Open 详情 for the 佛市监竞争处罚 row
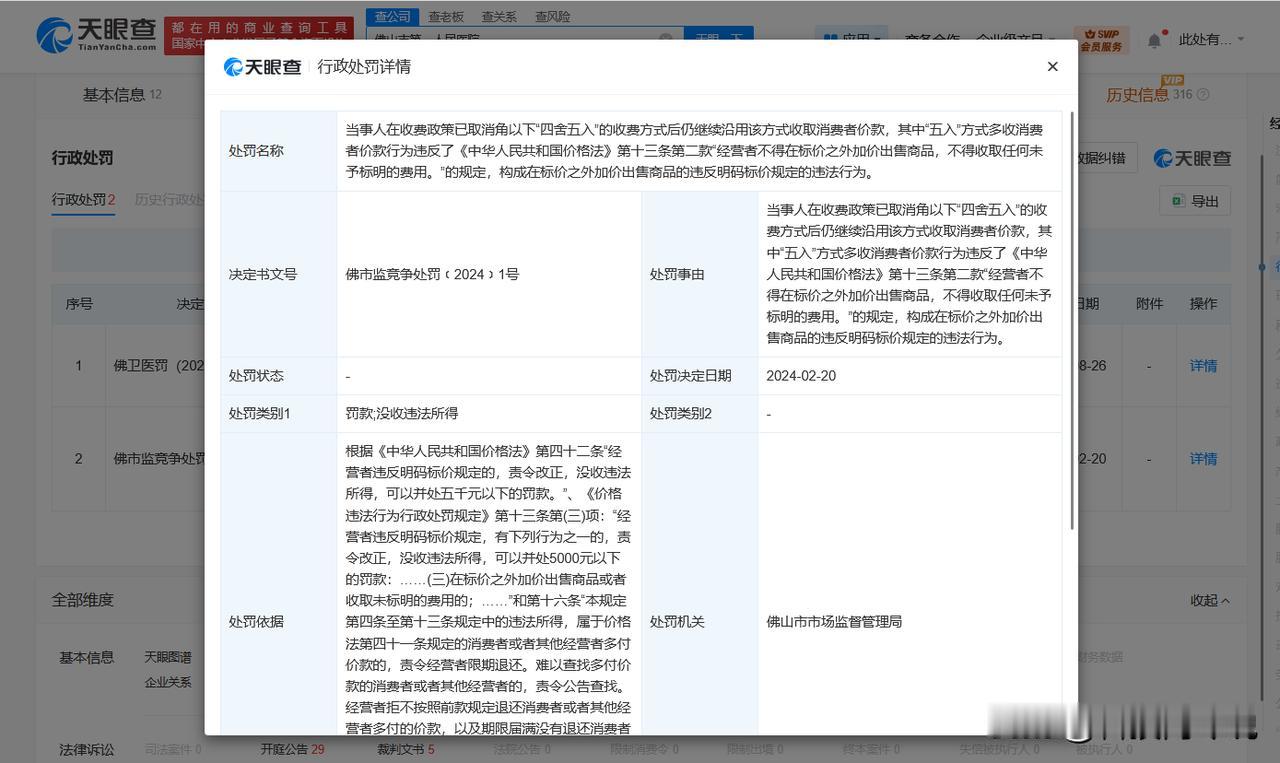This screenshot has width=1280, height=763. [x=1203, y=459]
